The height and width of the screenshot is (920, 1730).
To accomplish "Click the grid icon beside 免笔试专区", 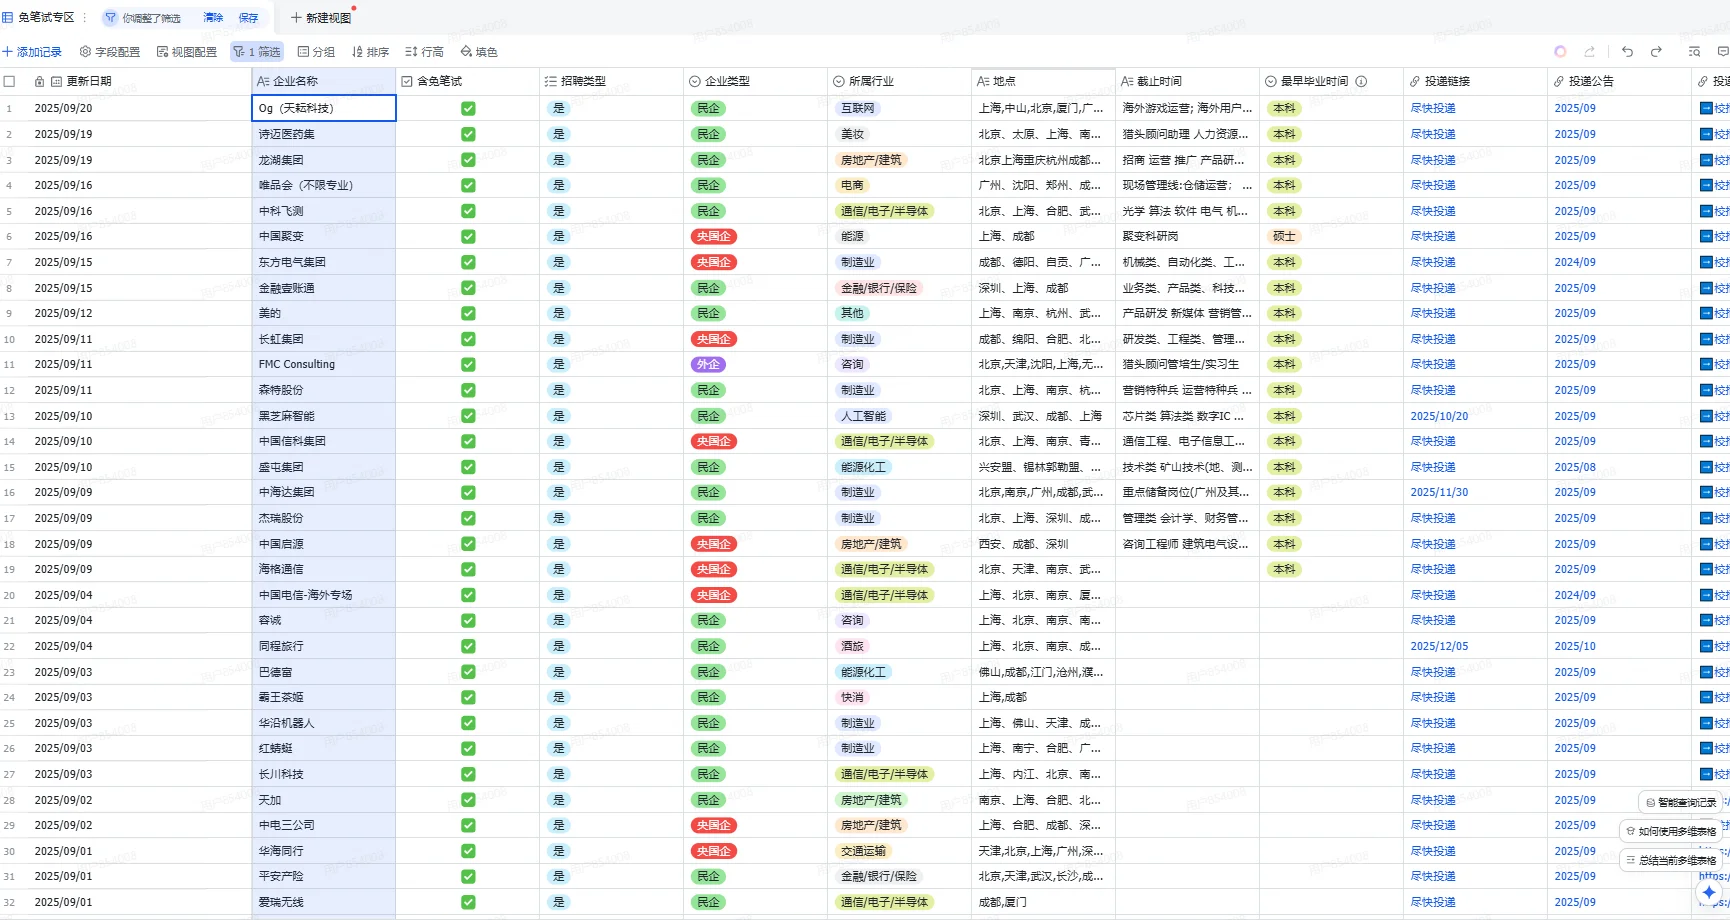I will pos(8,18).
